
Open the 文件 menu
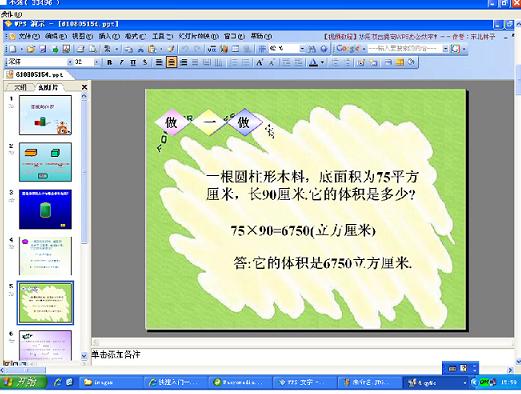click(x=29, y=36)
